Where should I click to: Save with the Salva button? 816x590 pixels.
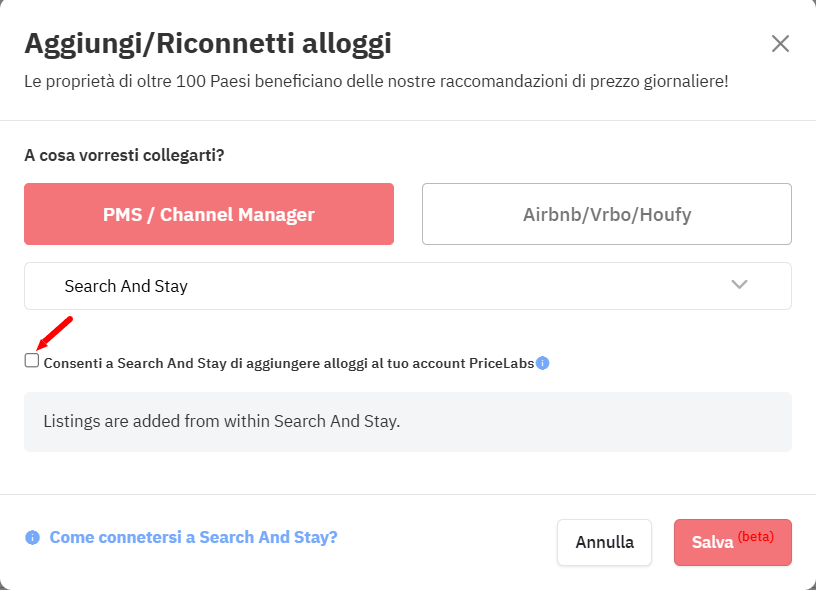point(733,542)
